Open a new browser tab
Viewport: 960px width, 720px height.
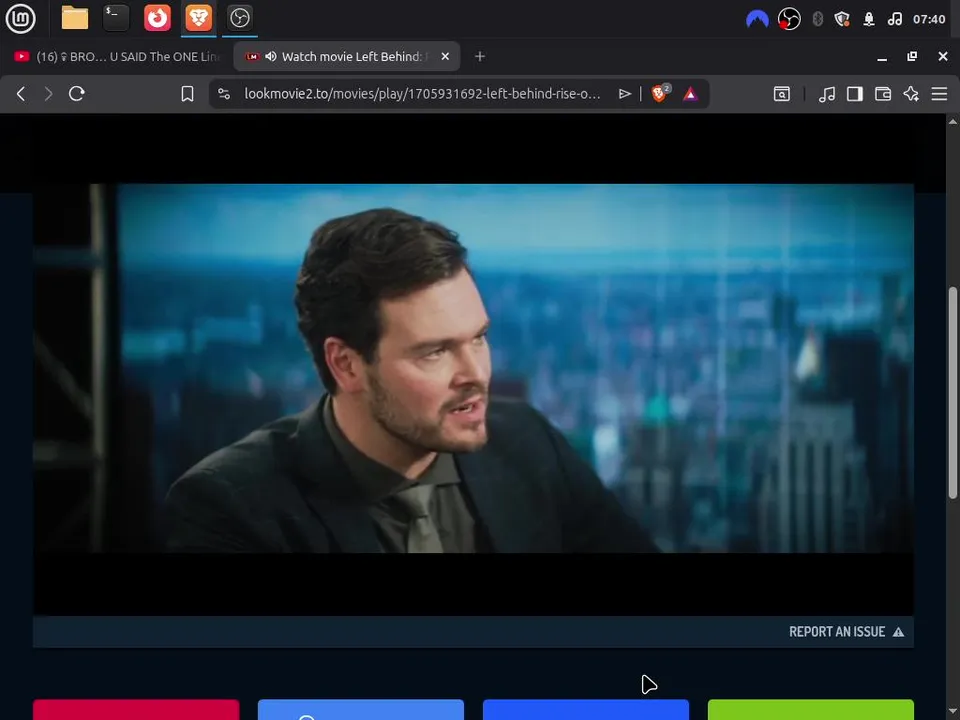tap(480, 56)
